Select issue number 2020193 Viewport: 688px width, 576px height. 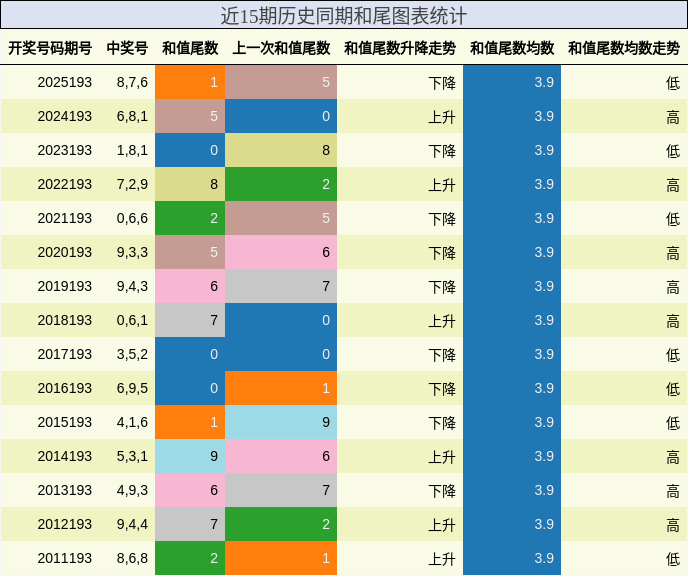click(64, 252)
